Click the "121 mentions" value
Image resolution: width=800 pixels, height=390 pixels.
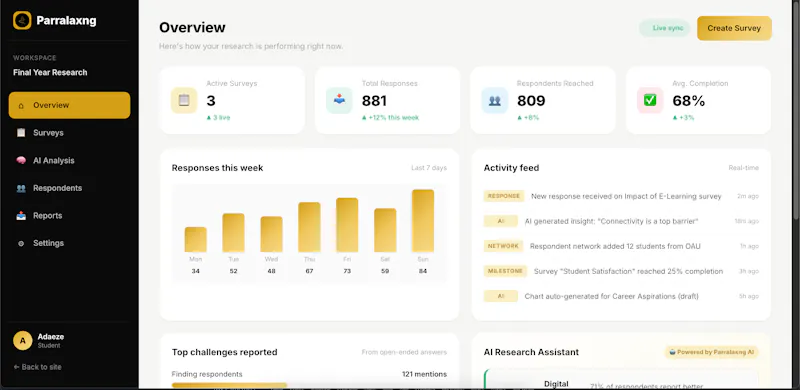click(424, 374)
